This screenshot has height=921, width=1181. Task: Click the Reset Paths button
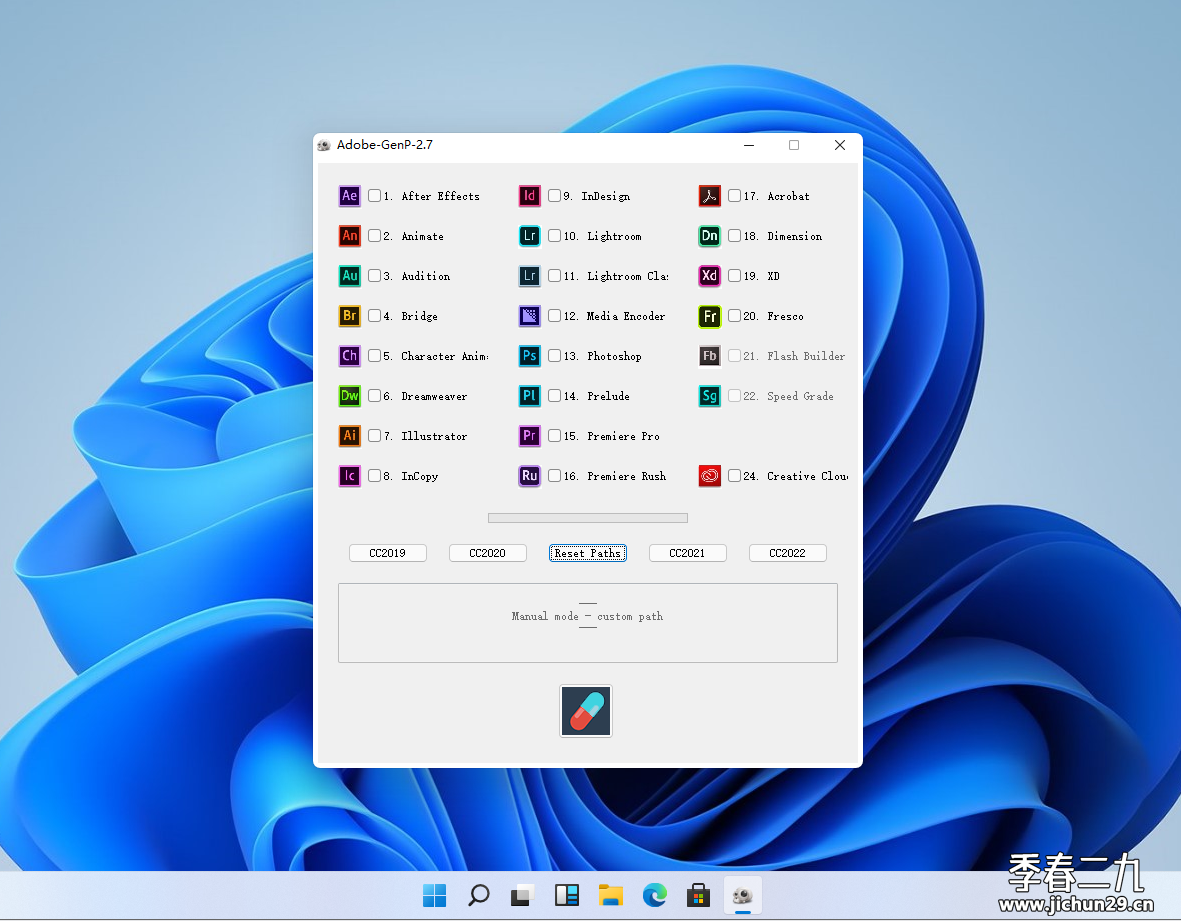[587, 553]
